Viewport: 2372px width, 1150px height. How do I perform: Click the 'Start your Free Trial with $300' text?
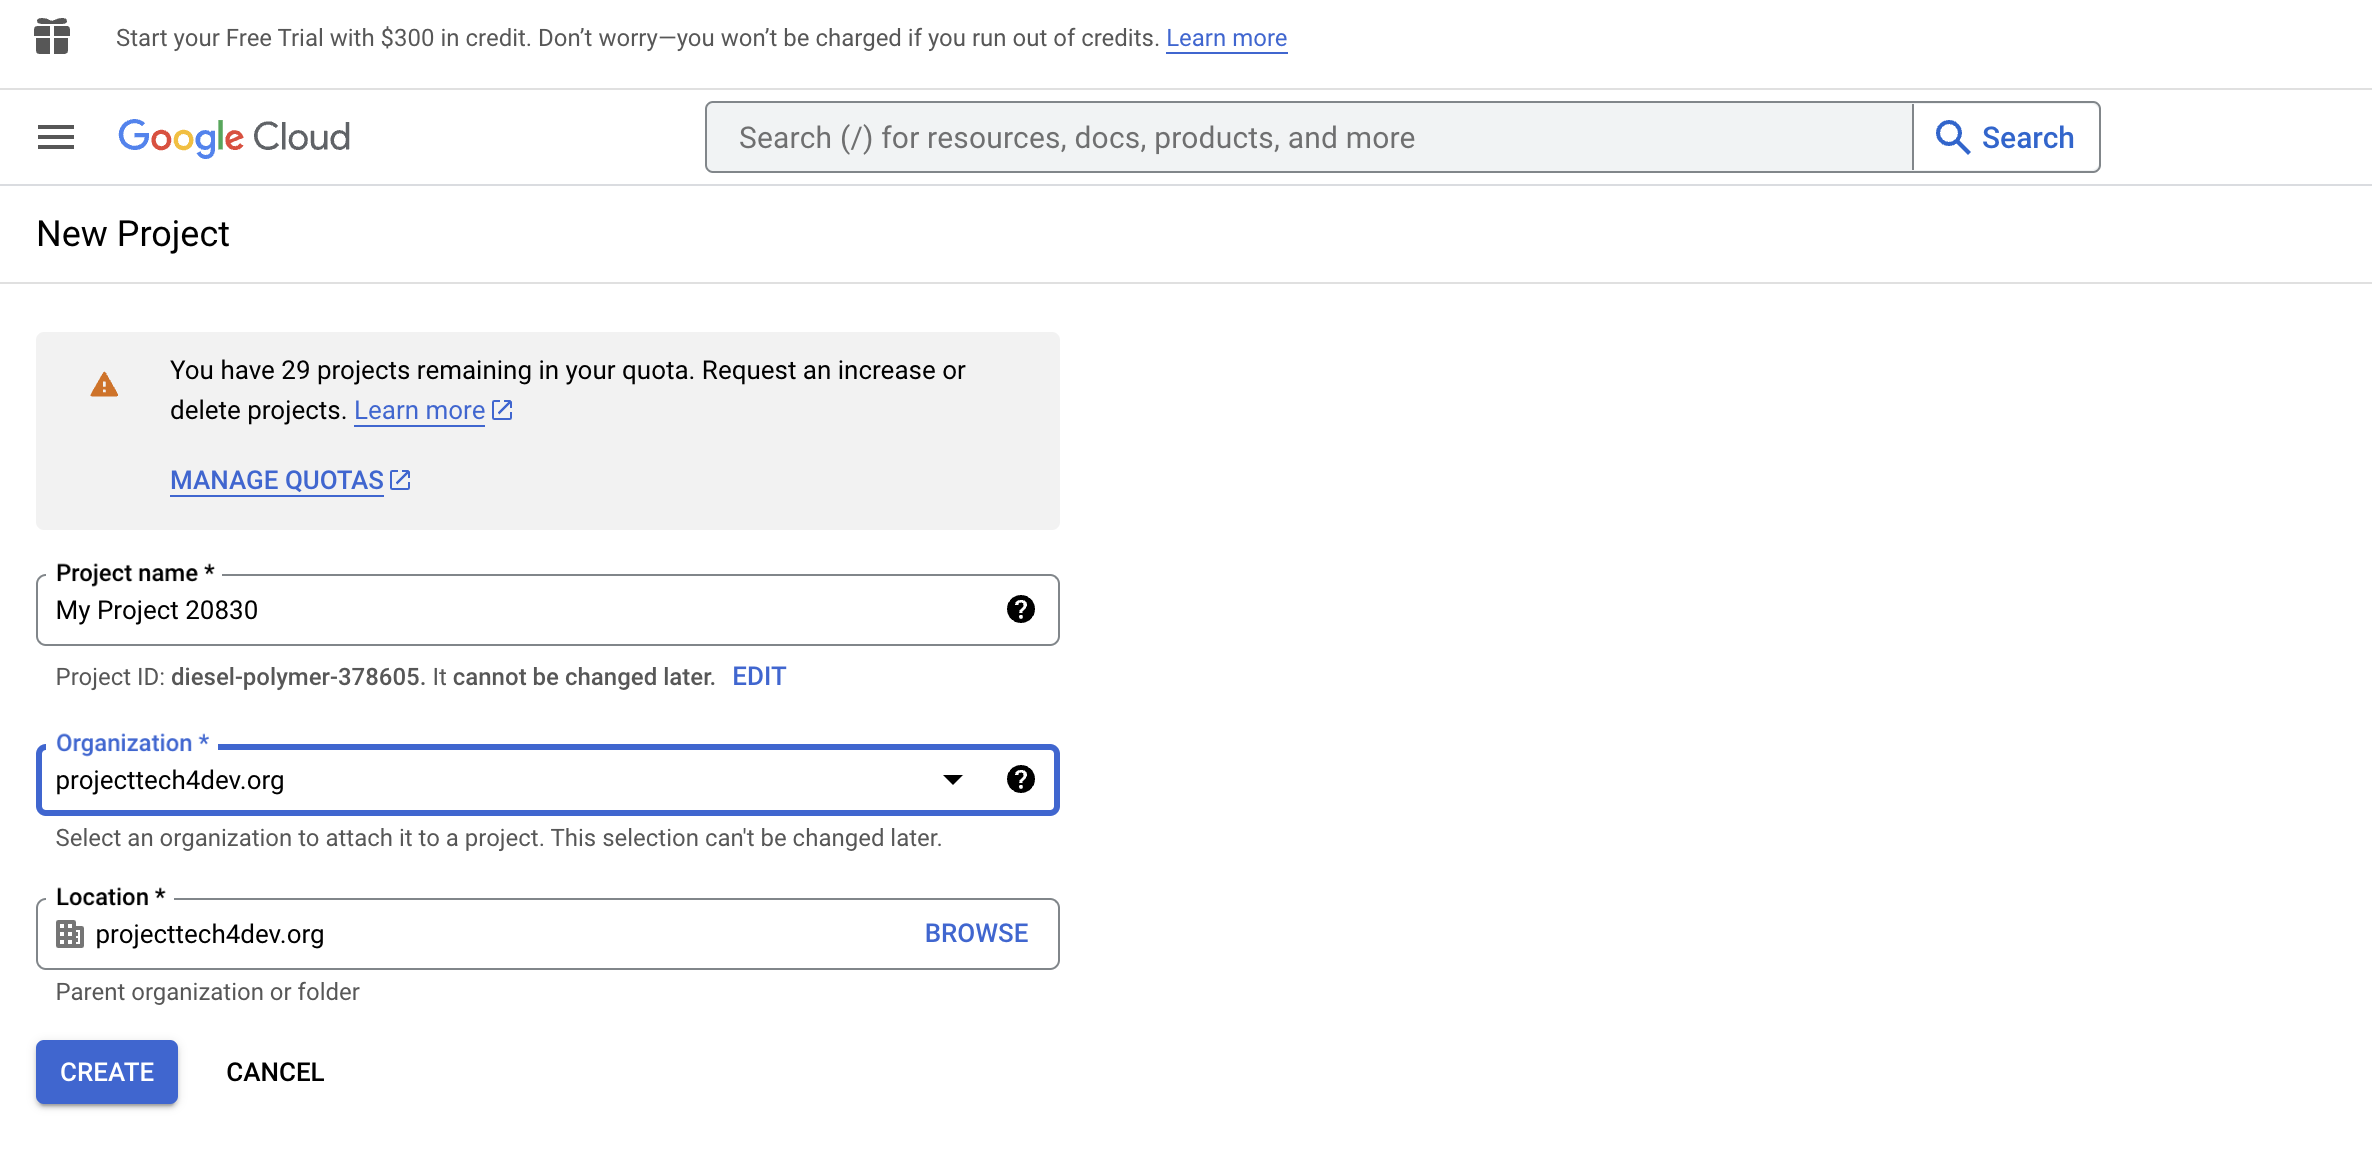(x=637, y=38)
